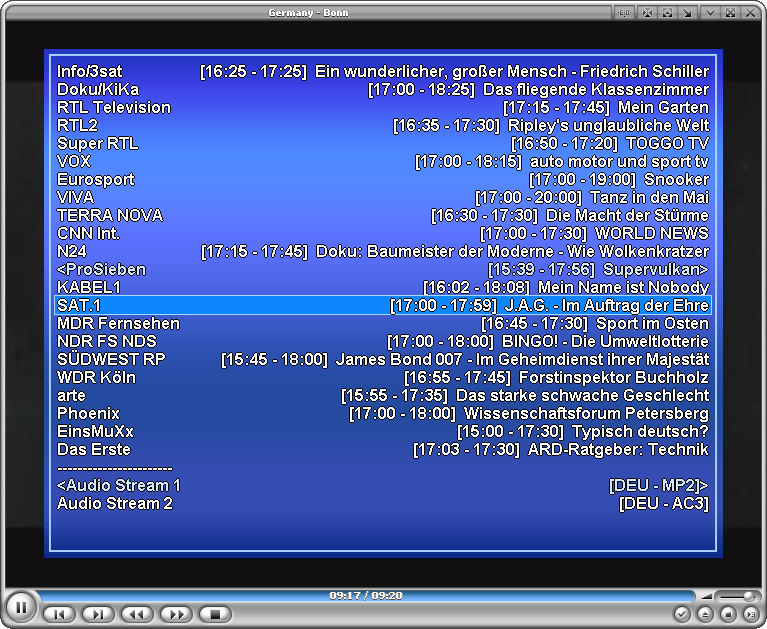The width and height of the screenshot is (767, 629).
Task: Select the arte channel row
Action: (x=383, y=395)
